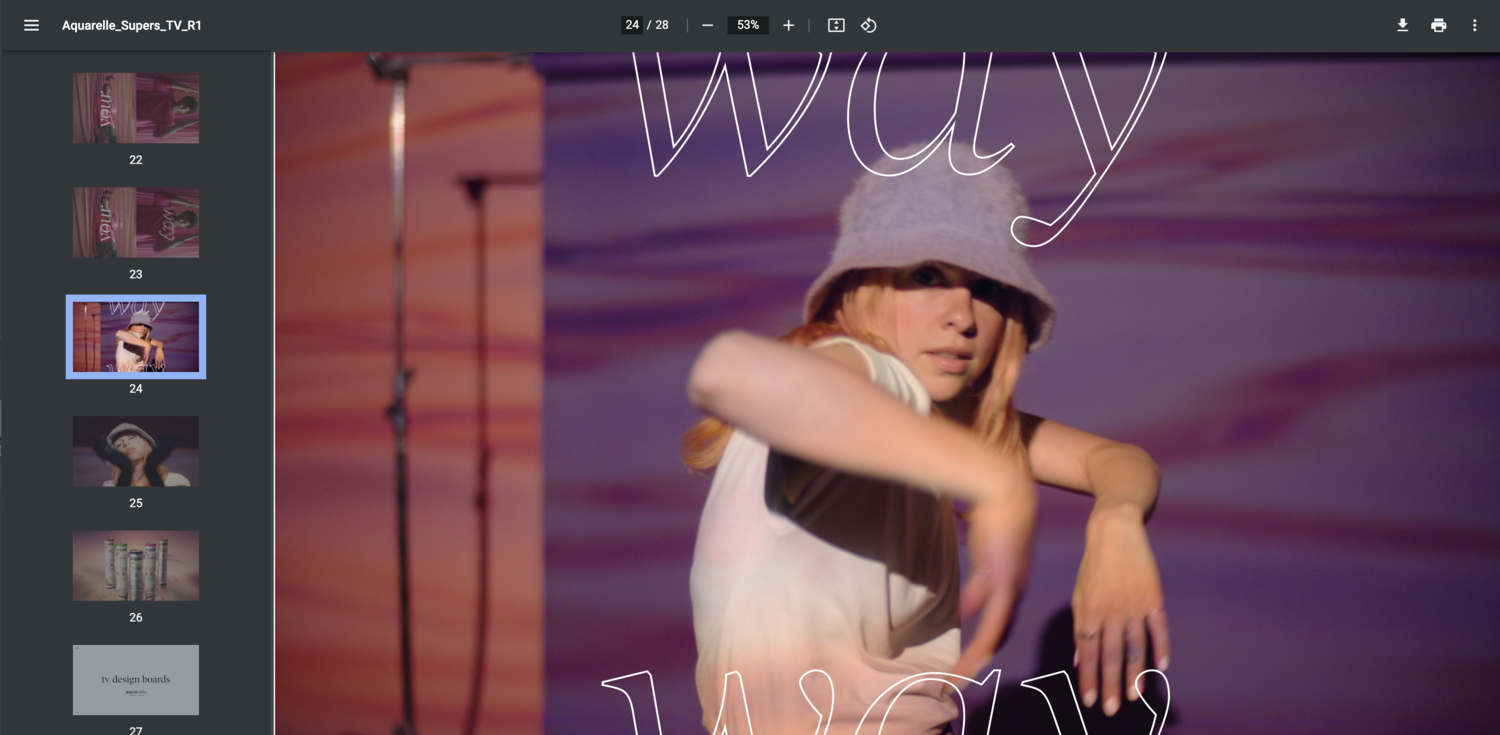Click the page label 25 under thumbnail
Viewport: 1500px width, 735px height.
point(136,503)
